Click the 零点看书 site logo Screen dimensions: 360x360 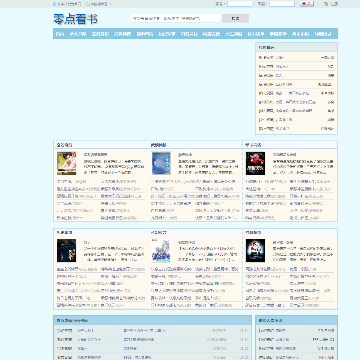pyautogui.click(x=75, y=19)
